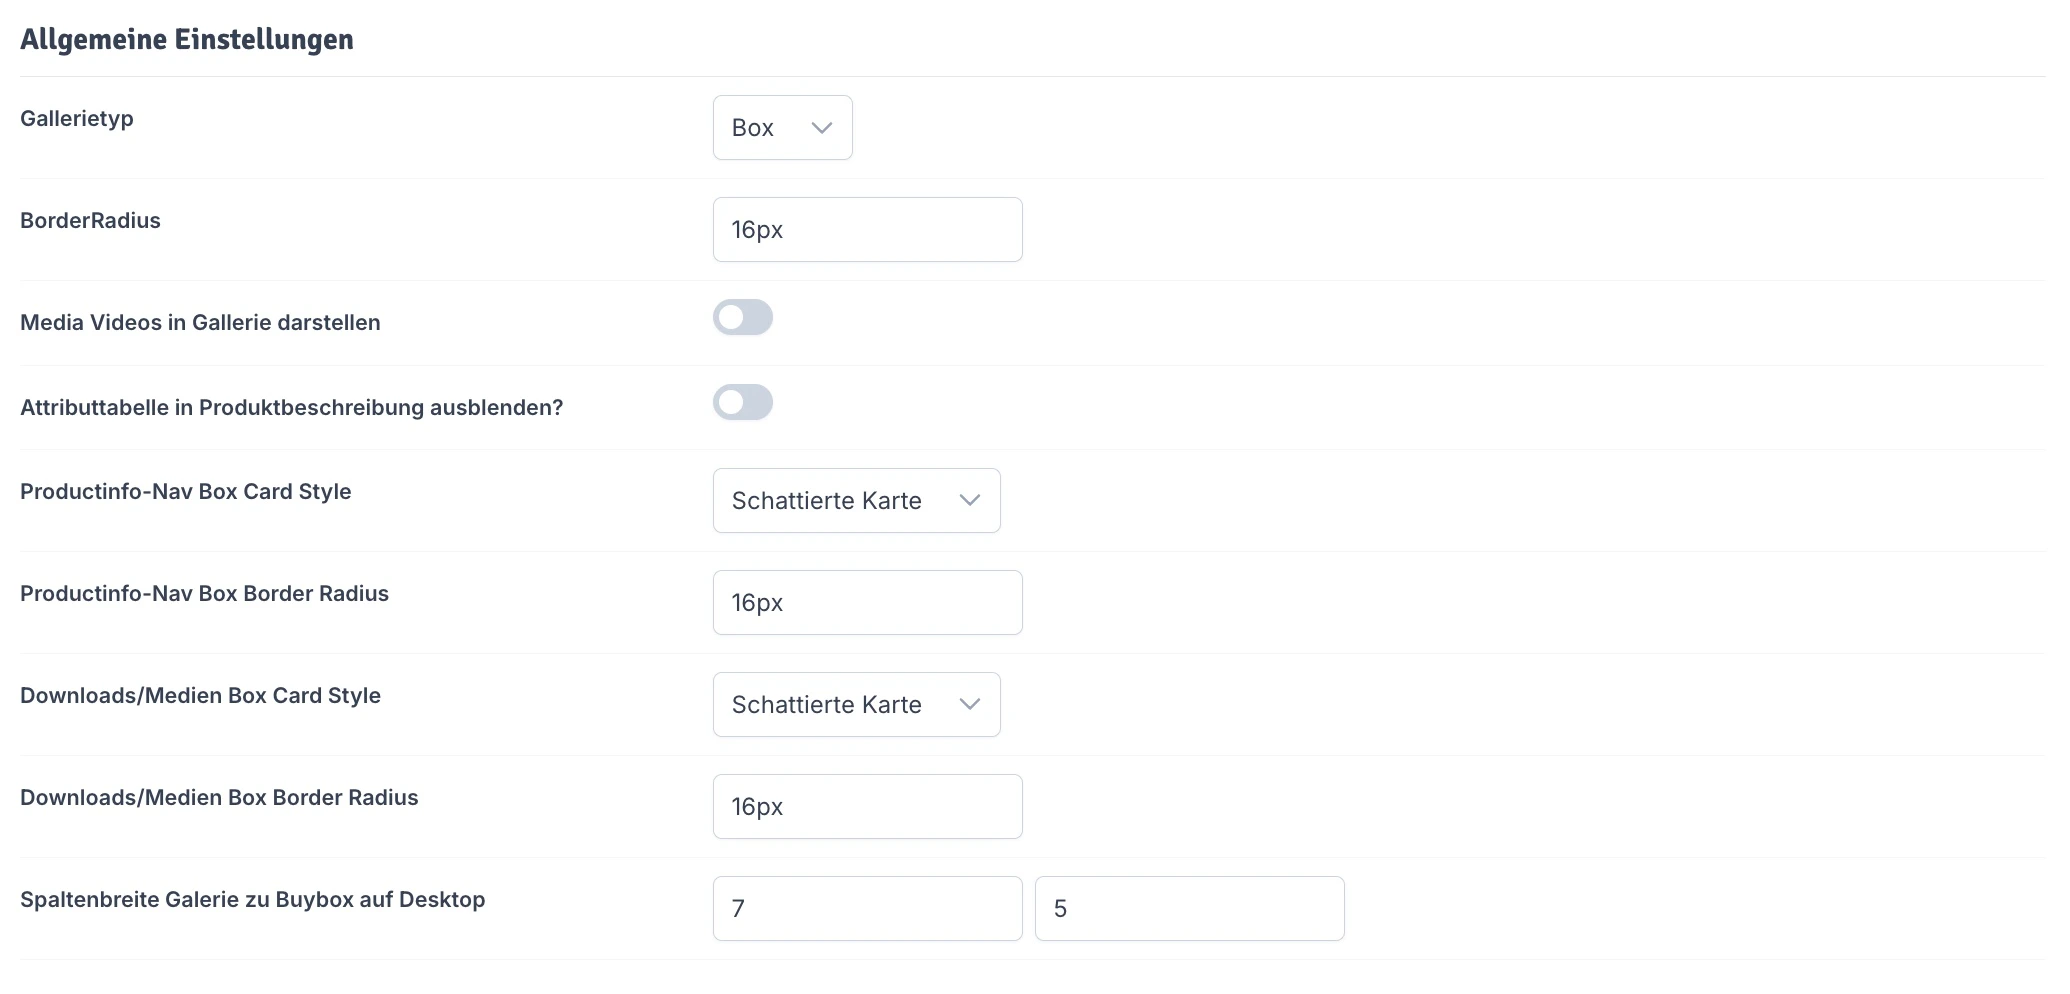Click the Productinfo-Nav Box Border Radius label
The image size is (2070, 994).
coord(204,594)
